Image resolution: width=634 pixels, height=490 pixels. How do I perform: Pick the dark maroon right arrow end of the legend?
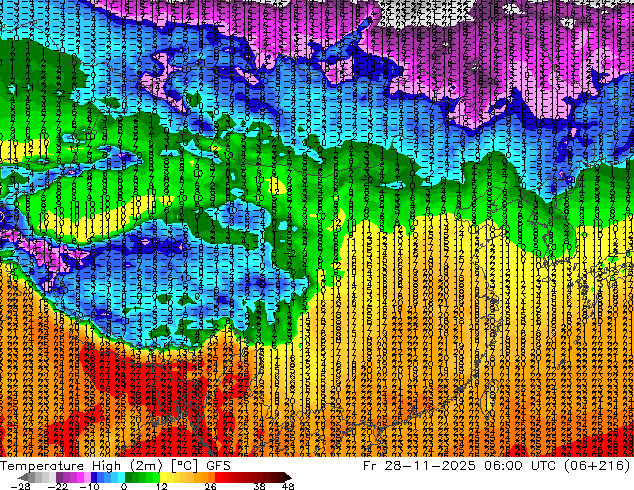287,477
